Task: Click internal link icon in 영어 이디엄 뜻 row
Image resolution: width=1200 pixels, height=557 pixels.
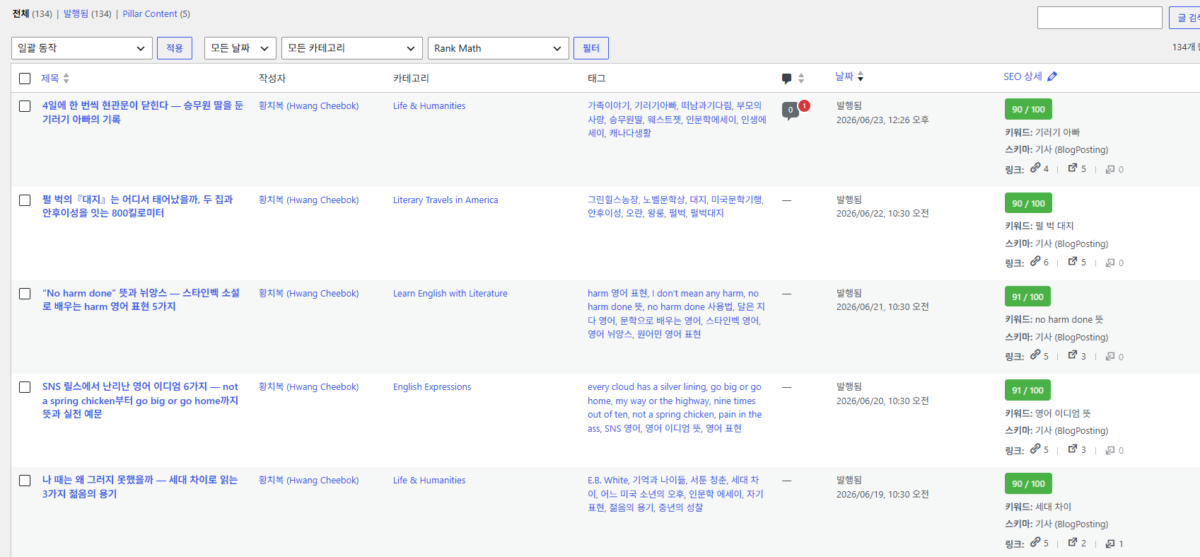Action: coord(1035,449)
